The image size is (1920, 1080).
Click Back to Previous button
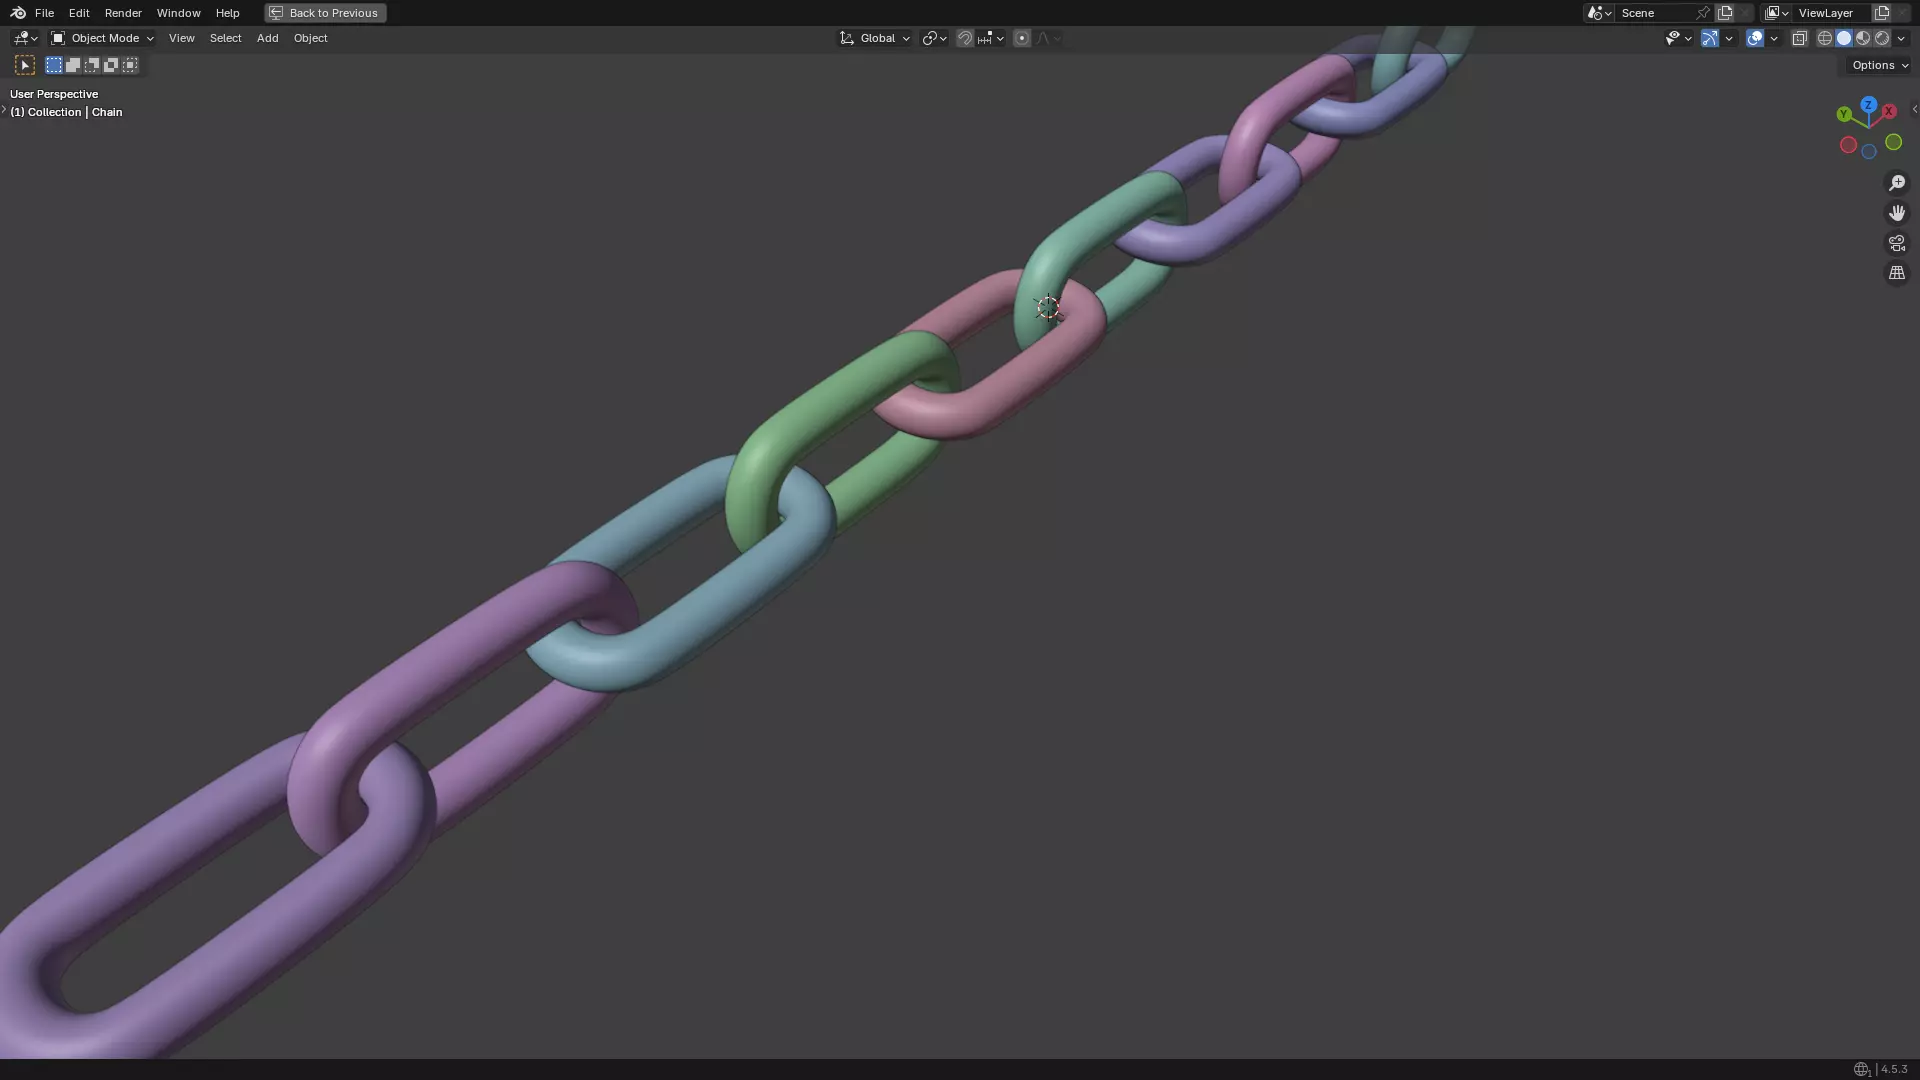tap(325, 13)
